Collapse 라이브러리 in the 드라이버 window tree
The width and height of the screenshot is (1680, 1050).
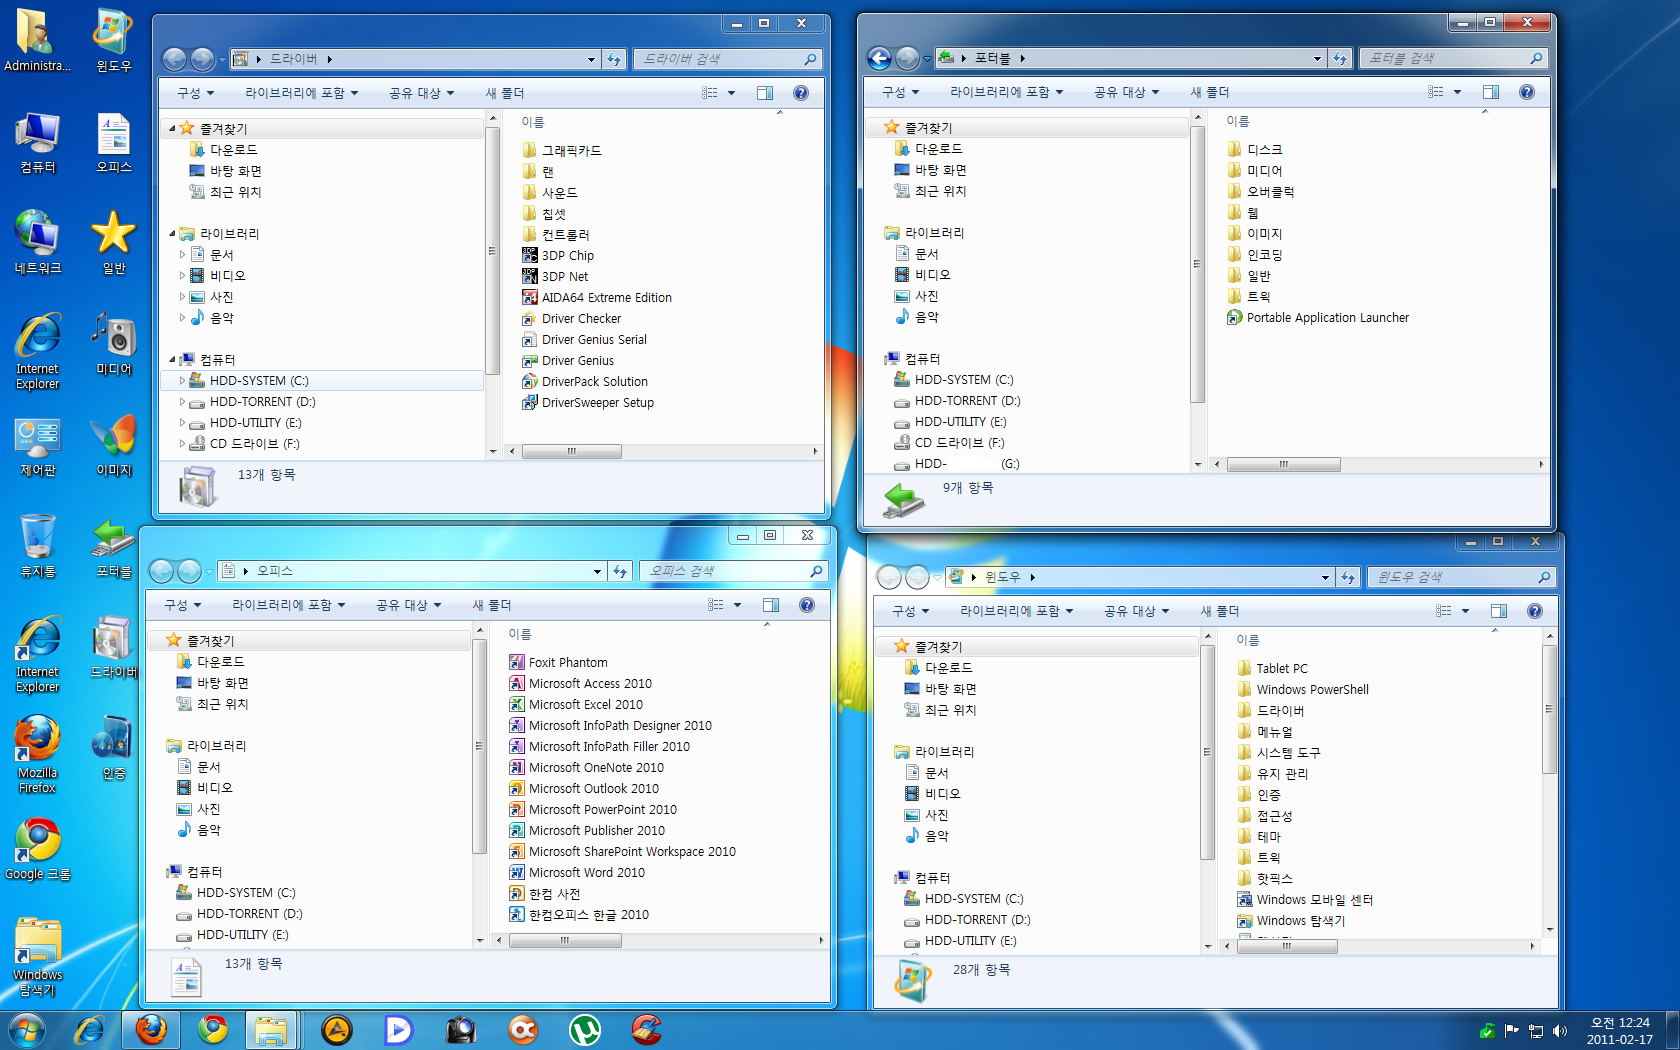click(172, 234)
